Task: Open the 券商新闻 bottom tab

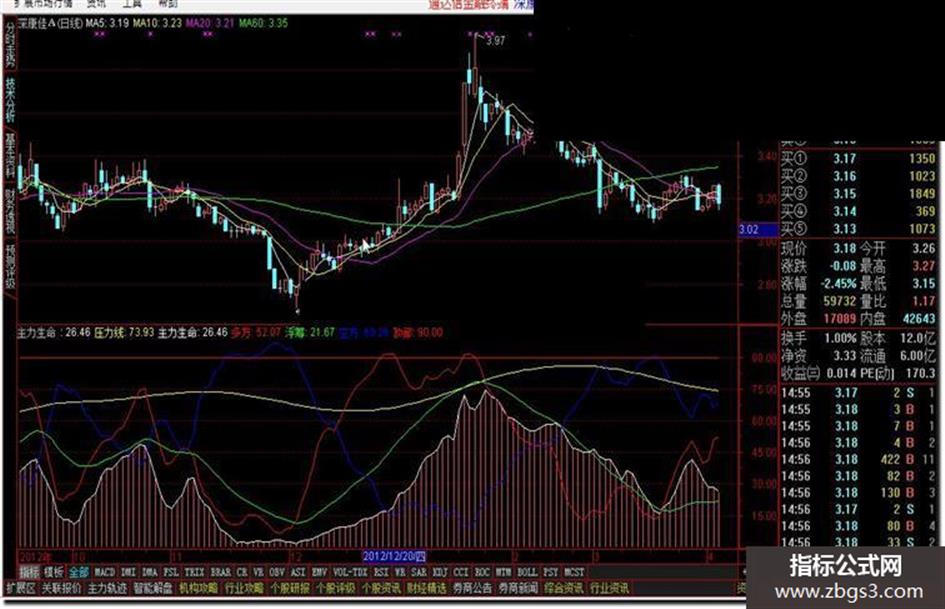Action: coord(518,588)
